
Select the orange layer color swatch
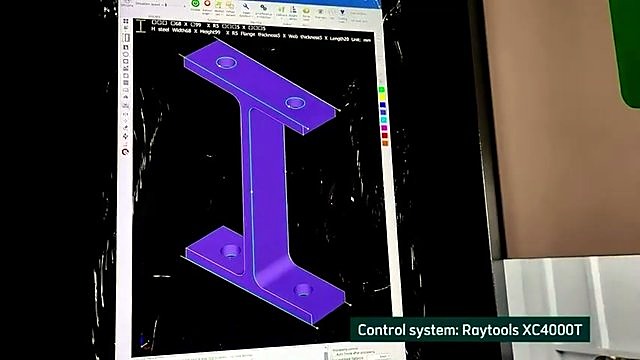pyautogui.click(x=385, y=143)
